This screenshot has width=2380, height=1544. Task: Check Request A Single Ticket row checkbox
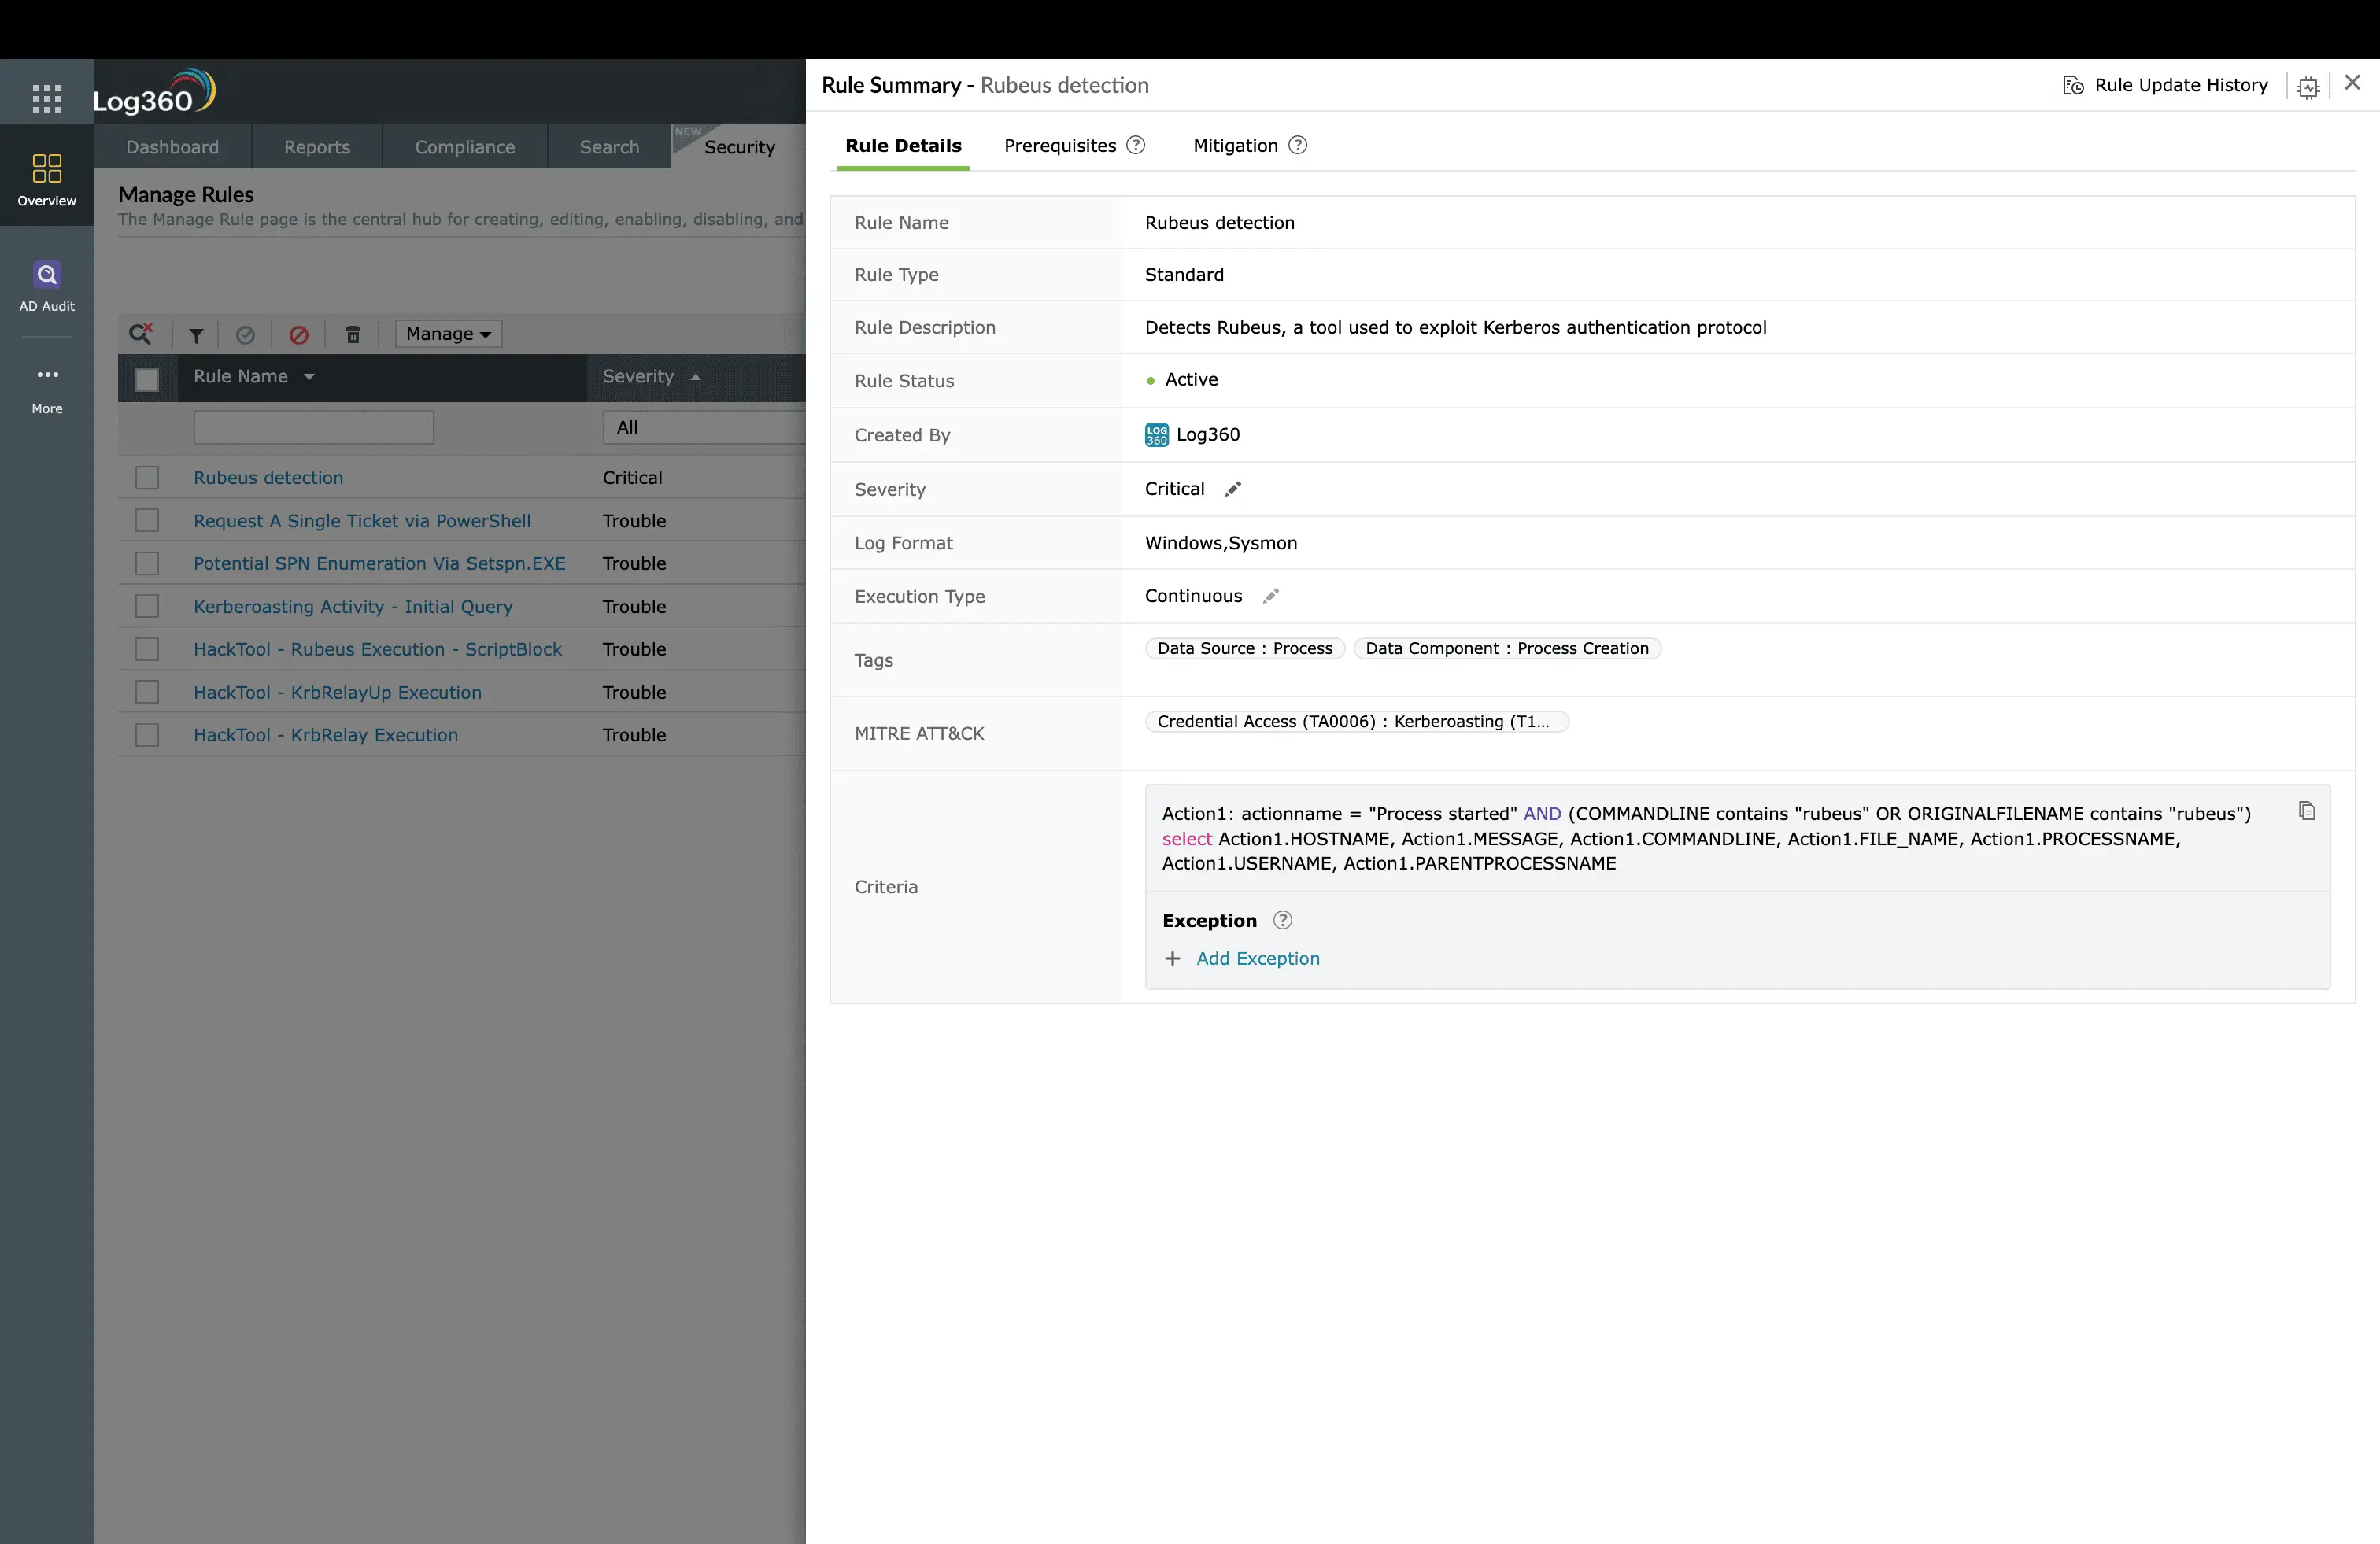(147, 521)
